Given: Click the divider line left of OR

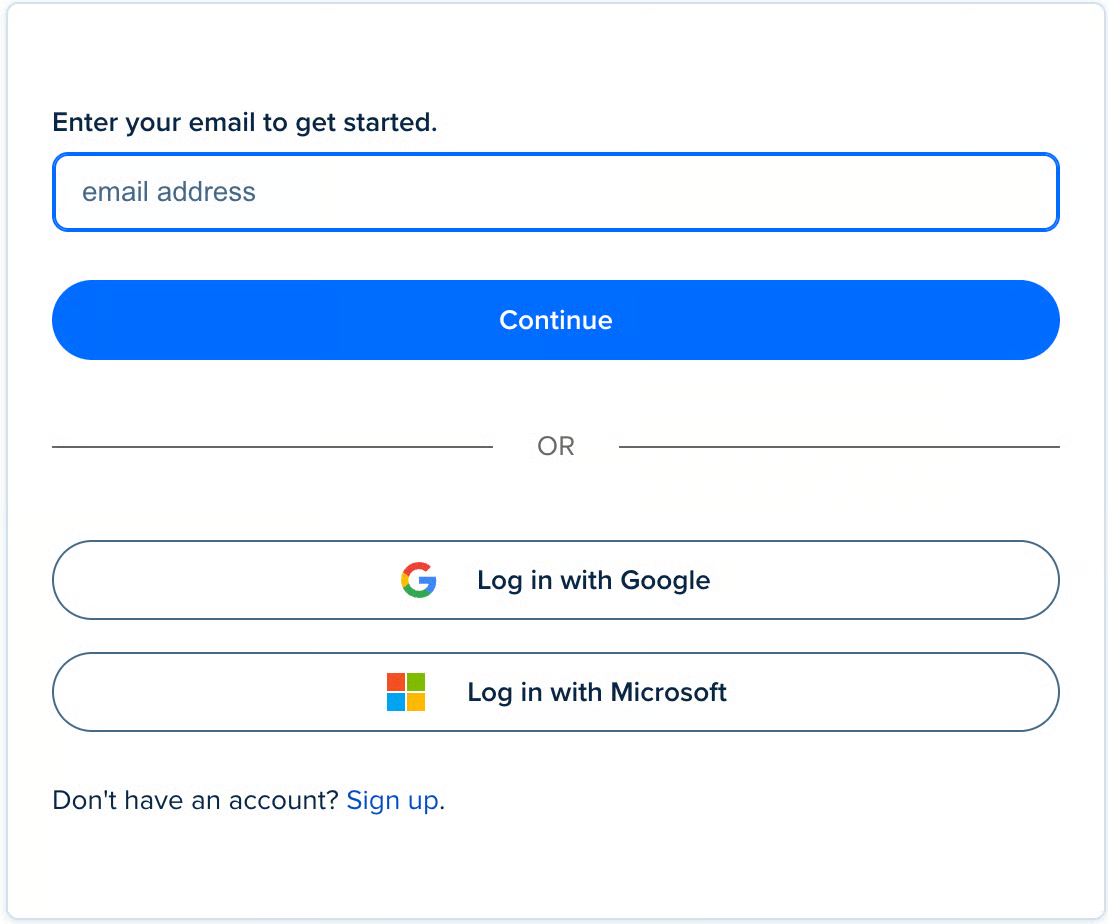Looking at the screenshot, I should pyautogui.click(x=272, y=447).
